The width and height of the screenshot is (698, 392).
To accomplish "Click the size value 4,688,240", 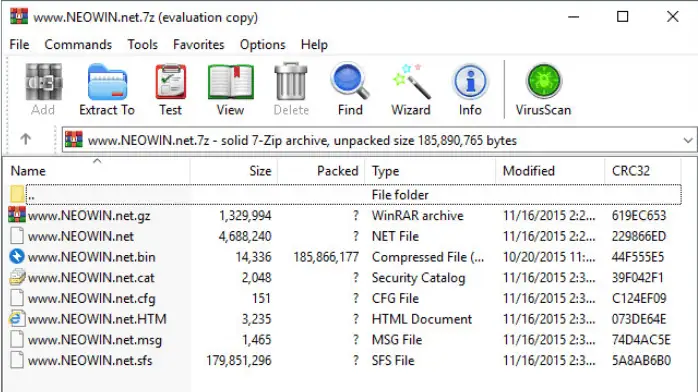I will pos(245,236).
